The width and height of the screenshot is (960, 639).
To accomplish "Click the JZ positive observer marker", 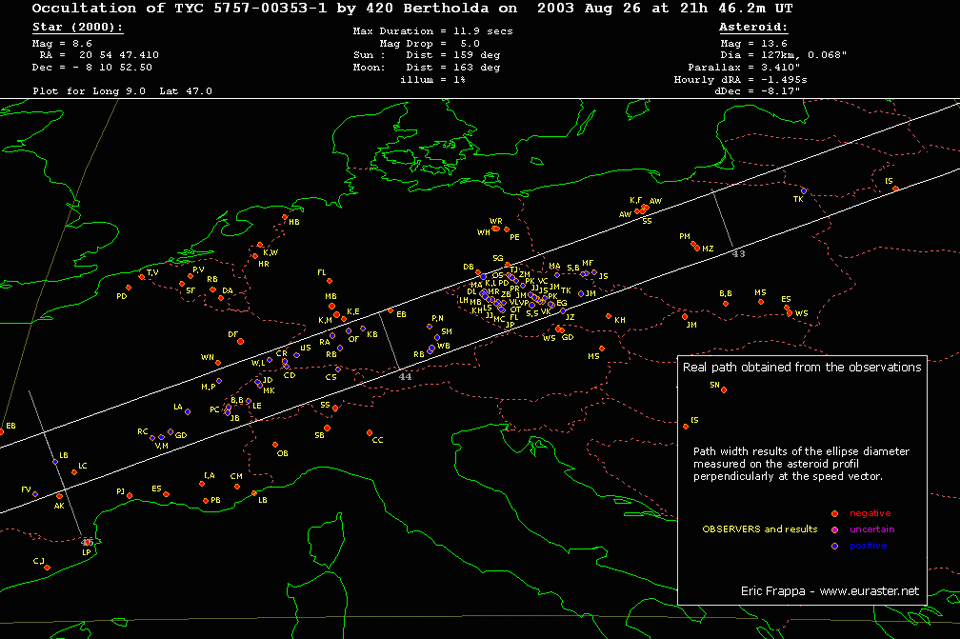I will 563,312.
